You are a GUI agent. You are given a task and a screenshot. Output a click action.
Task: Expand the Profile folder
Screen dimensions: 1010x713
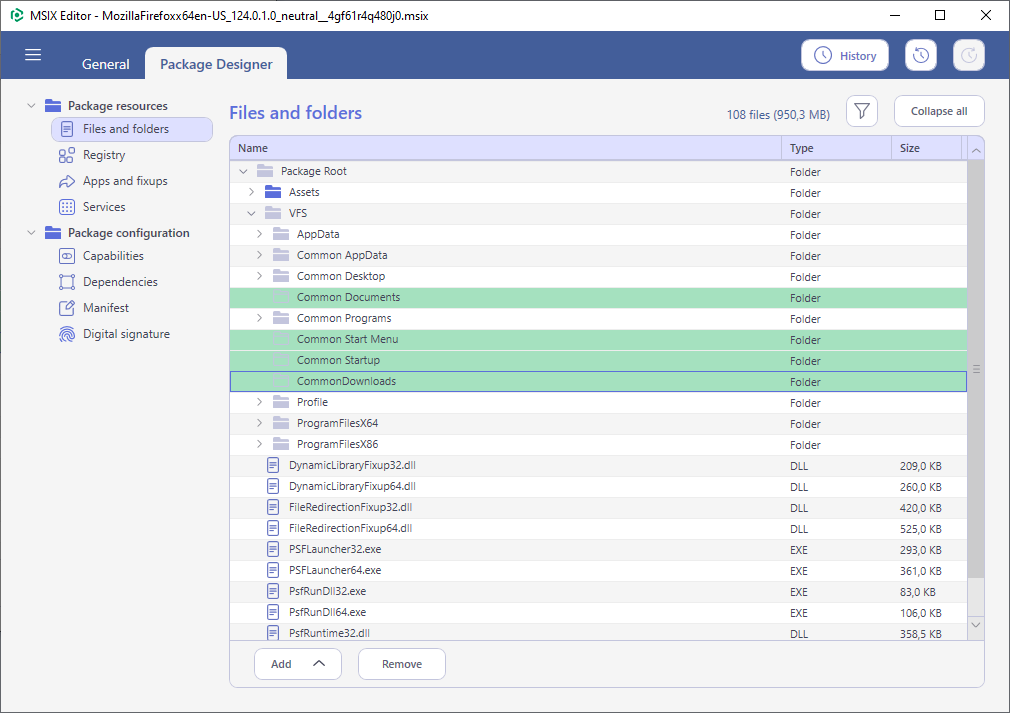point(260,402)
